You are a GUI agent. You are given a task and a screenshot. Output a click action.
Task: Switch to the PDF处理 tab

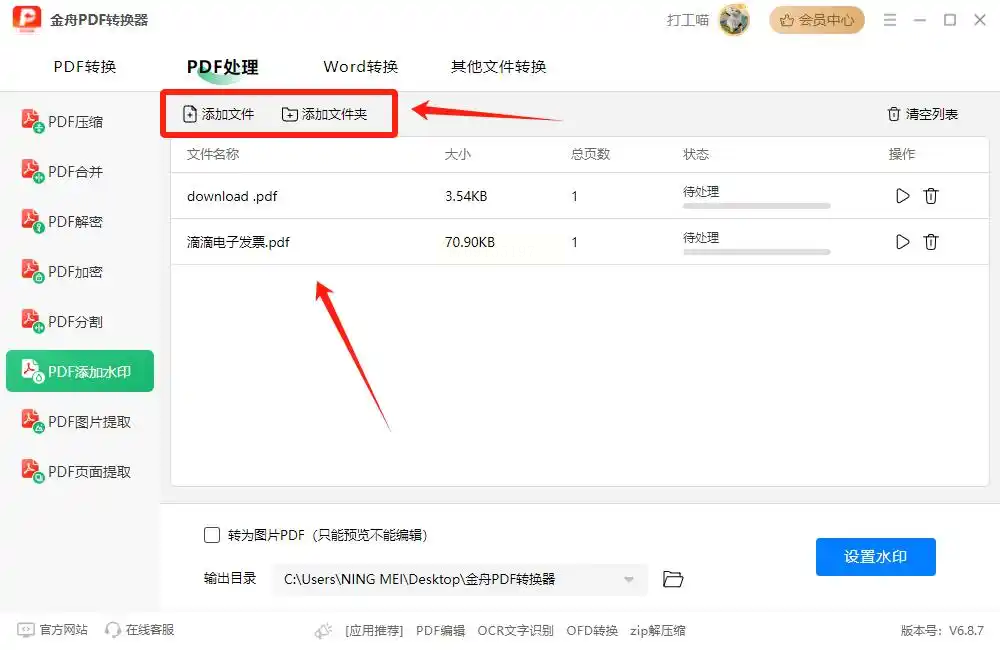point(223,66)
